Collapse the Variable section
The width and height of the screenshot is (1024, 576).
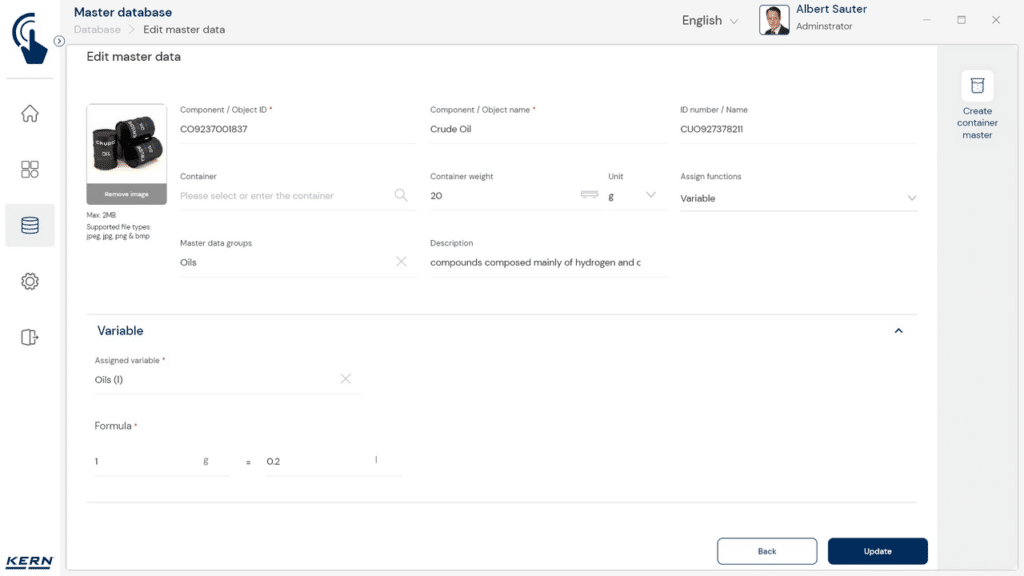(x=898, y=331)
